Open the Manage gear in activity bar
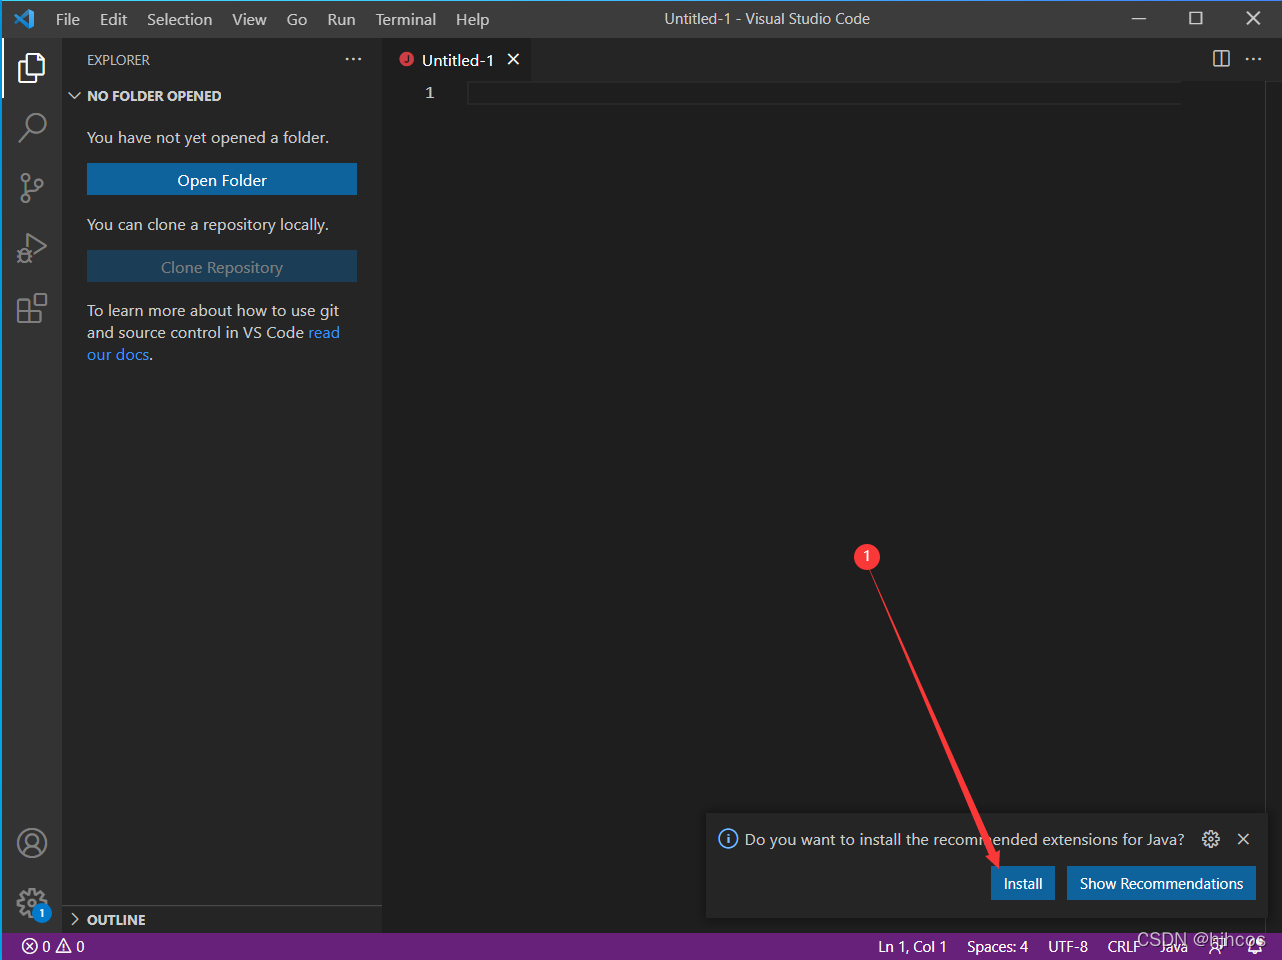Screen dimensions: 1282x960 tap(32, 904)
